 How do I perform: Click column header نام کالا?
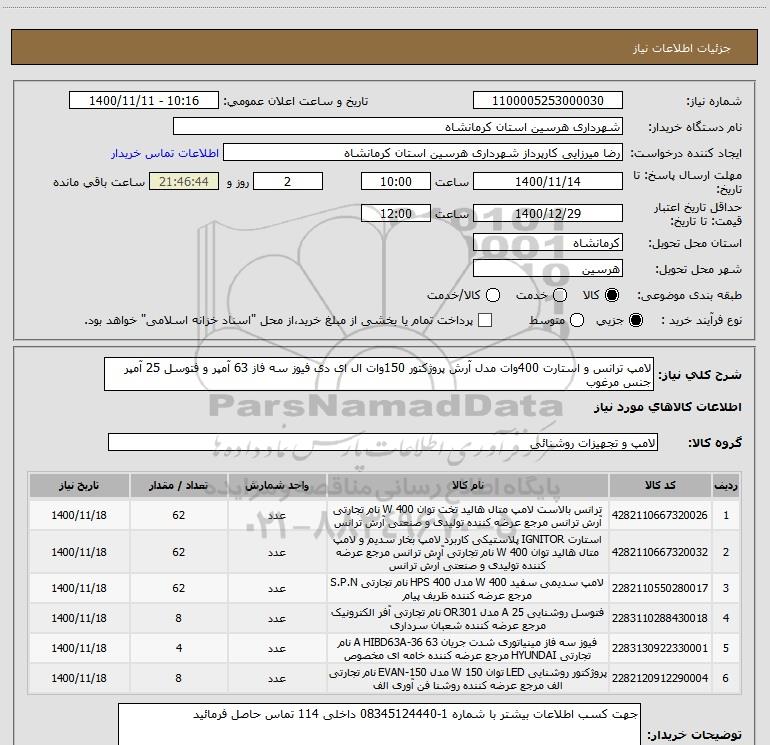point(468,486)
